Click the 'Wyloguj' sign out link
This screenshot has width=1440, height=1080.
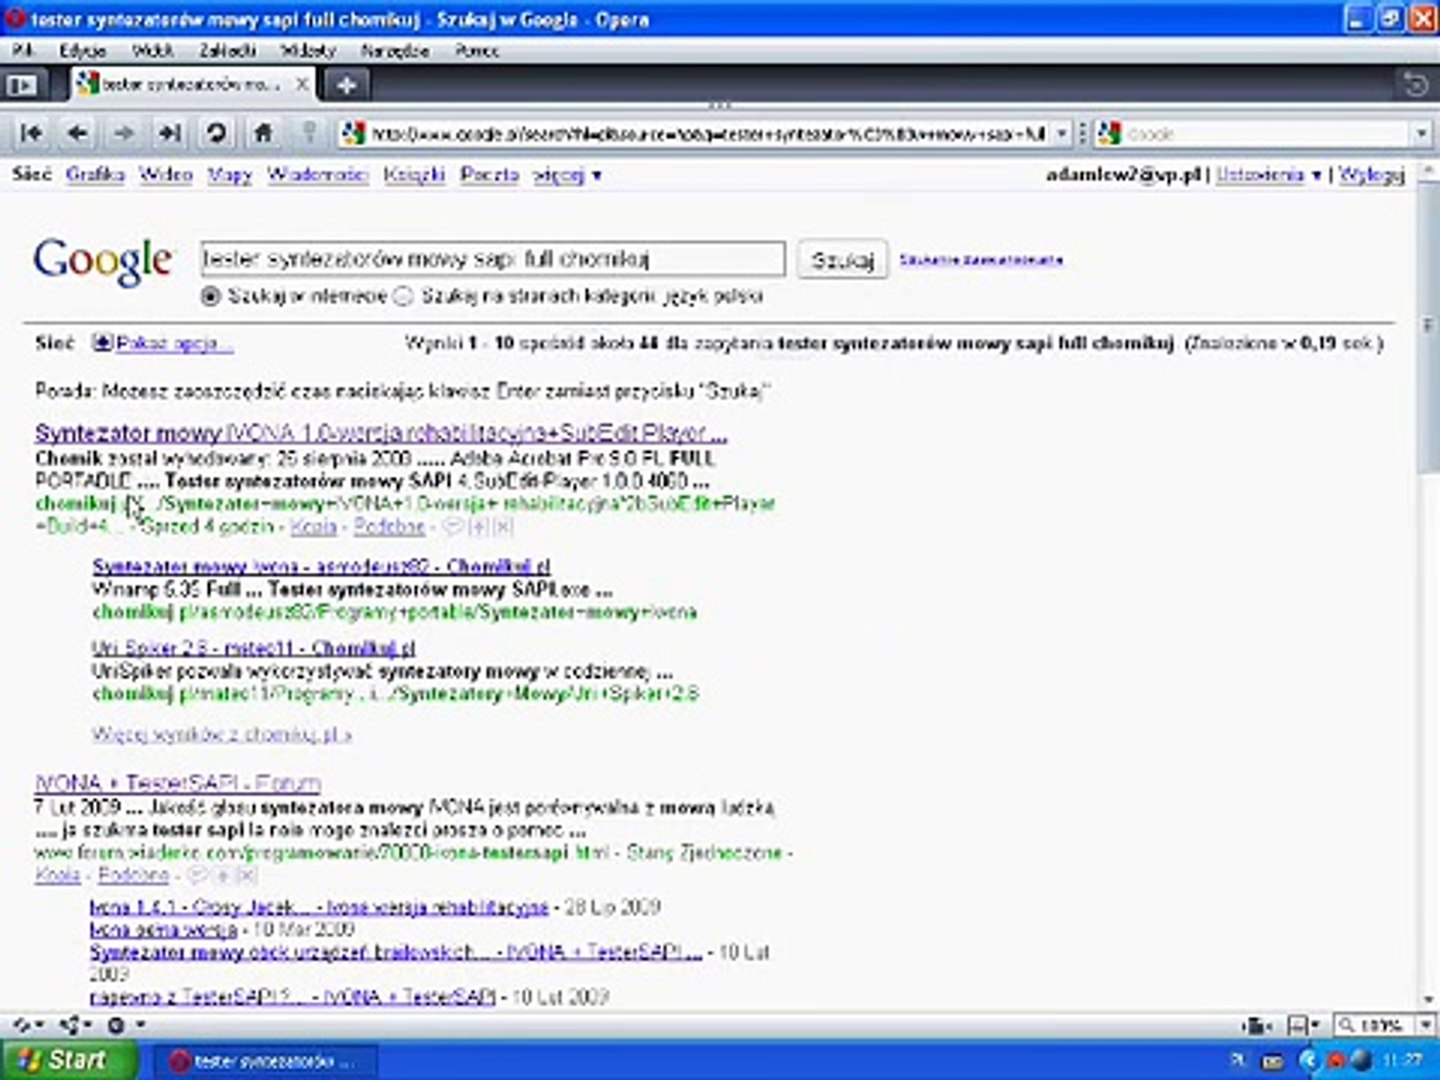(1371, 175)
